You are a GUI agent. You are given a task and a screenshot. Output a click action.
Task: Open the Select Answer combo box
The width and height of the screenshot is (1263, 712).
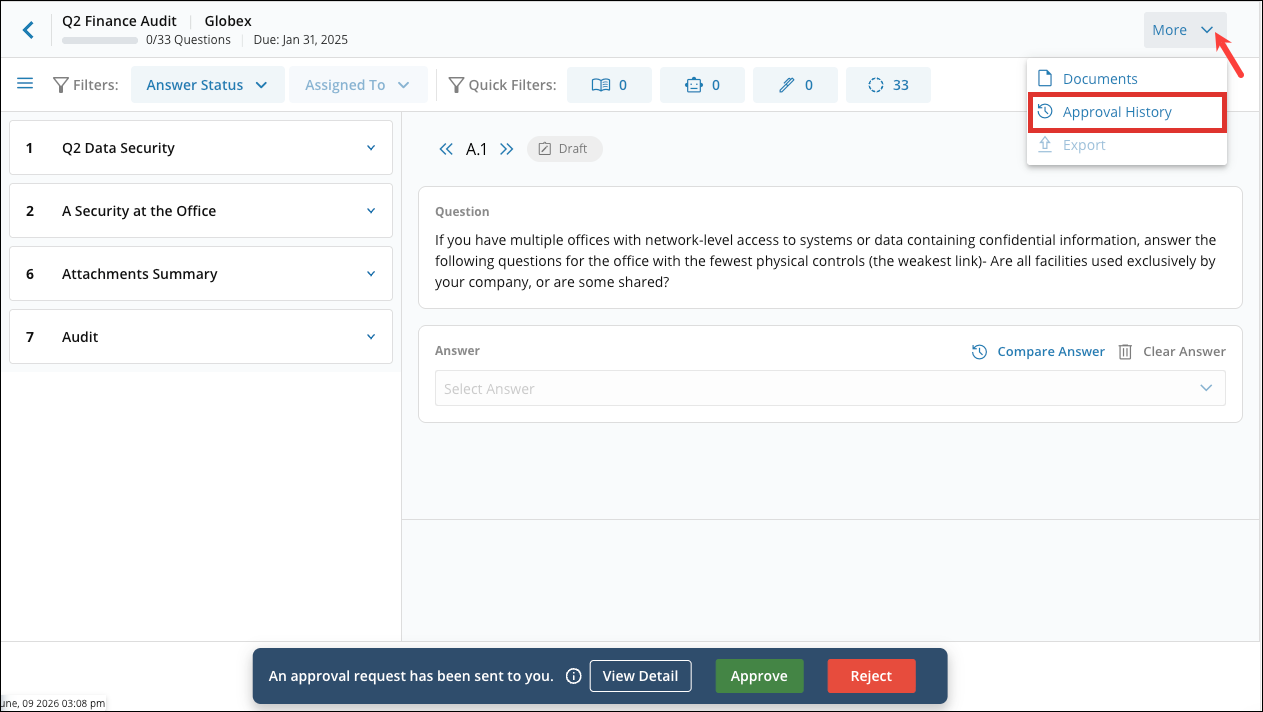(830, 388)
